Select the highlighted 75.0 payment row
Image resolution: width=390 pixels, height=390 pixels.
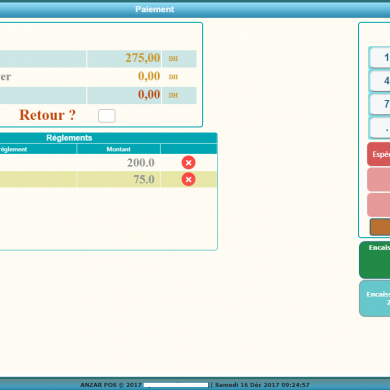pos(108,179)
